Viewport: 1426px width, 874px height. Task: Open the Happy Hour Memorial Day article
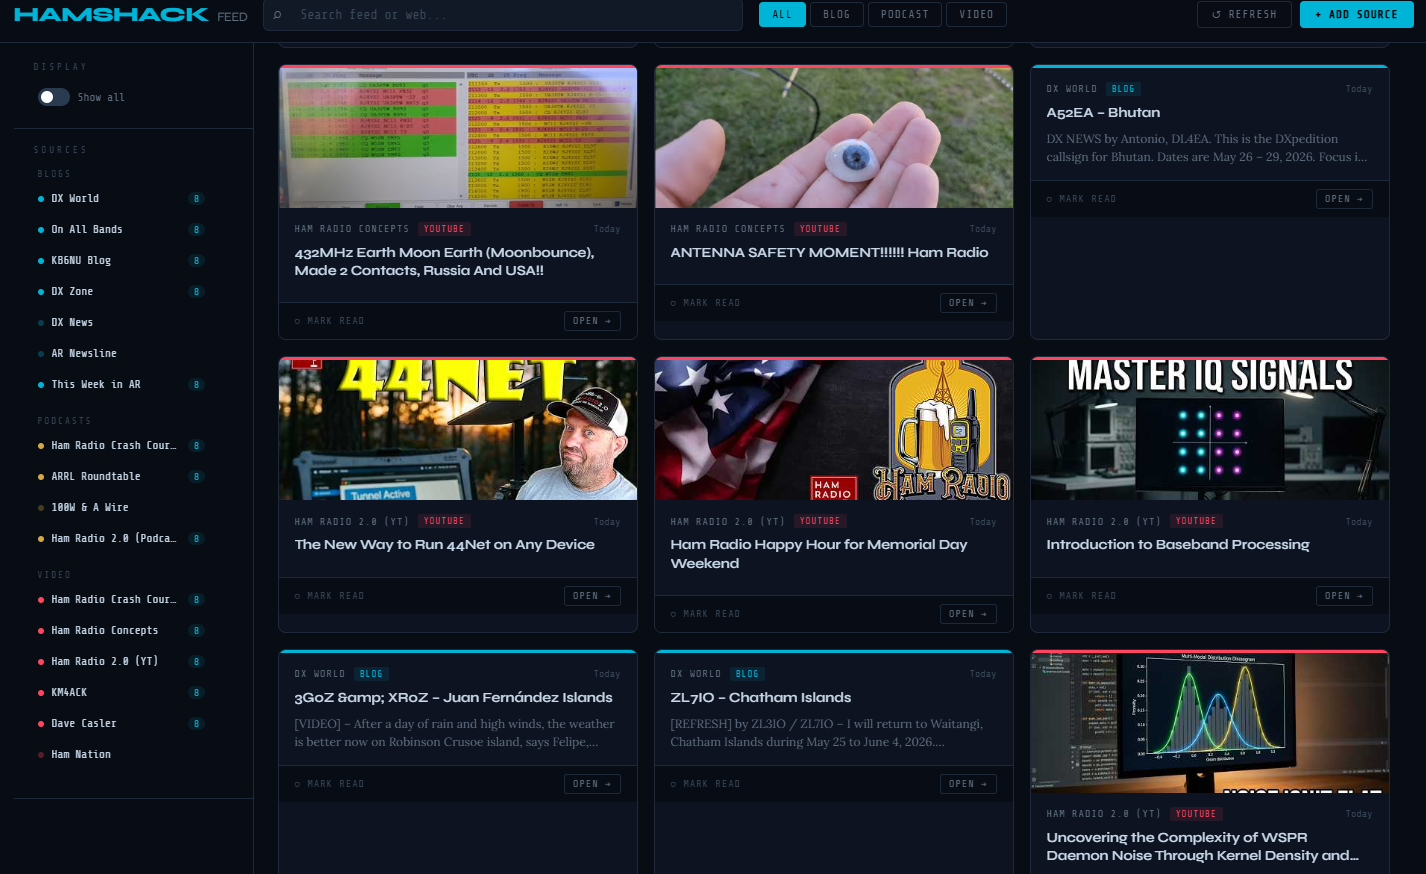(968, 614)
